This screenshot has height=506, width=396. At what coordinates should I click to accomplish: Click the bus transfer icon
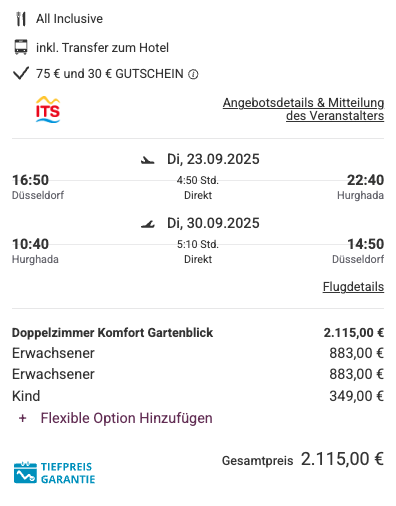[x=21, y=47]
